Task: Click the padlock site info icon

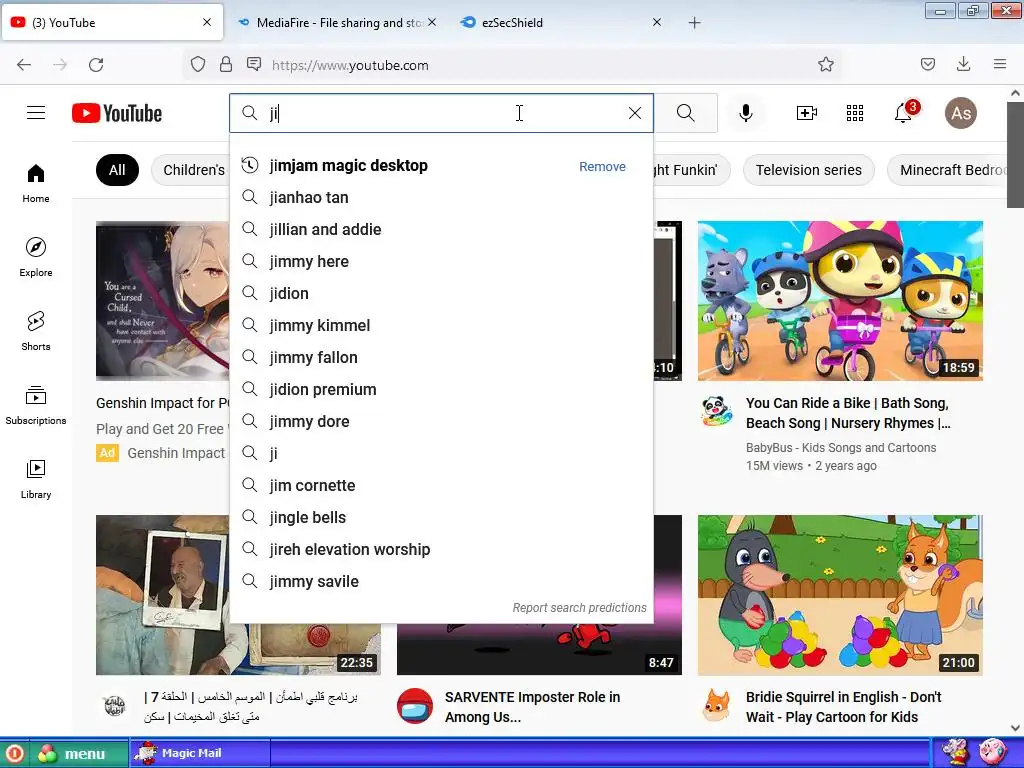Action: [226, 64]
